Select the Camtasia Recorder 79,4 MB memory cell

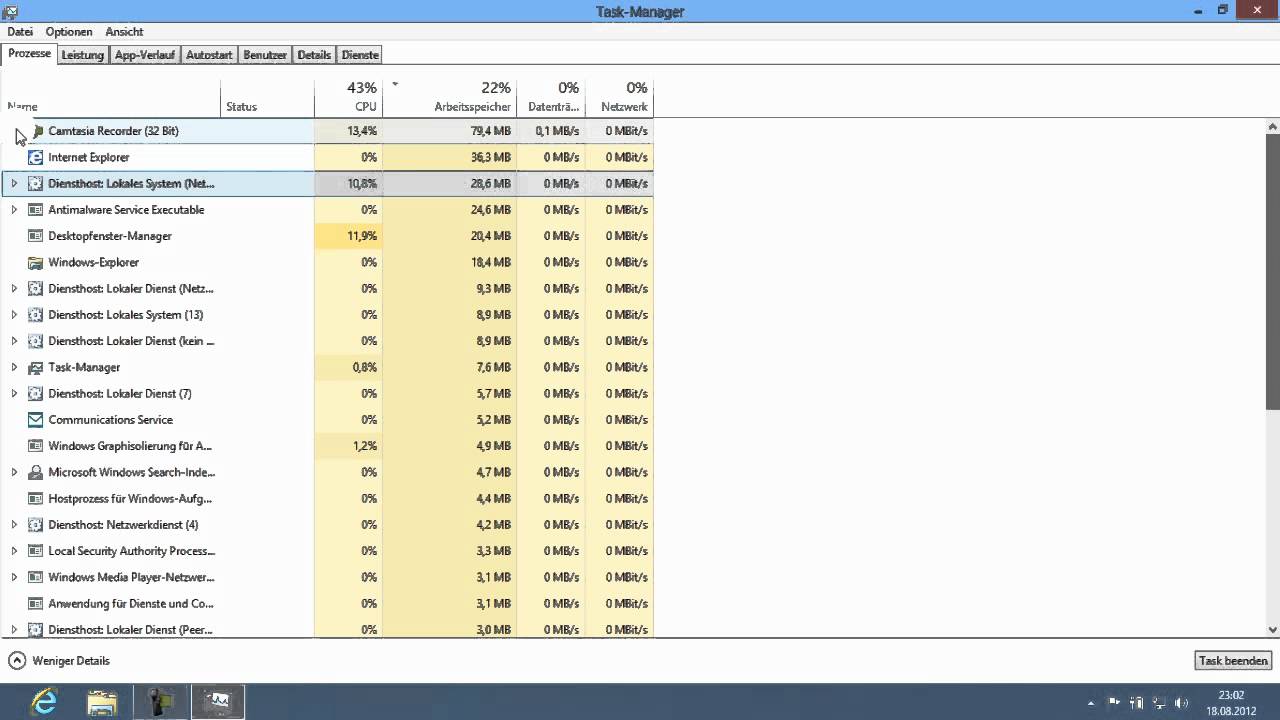[x=449, y=131]
